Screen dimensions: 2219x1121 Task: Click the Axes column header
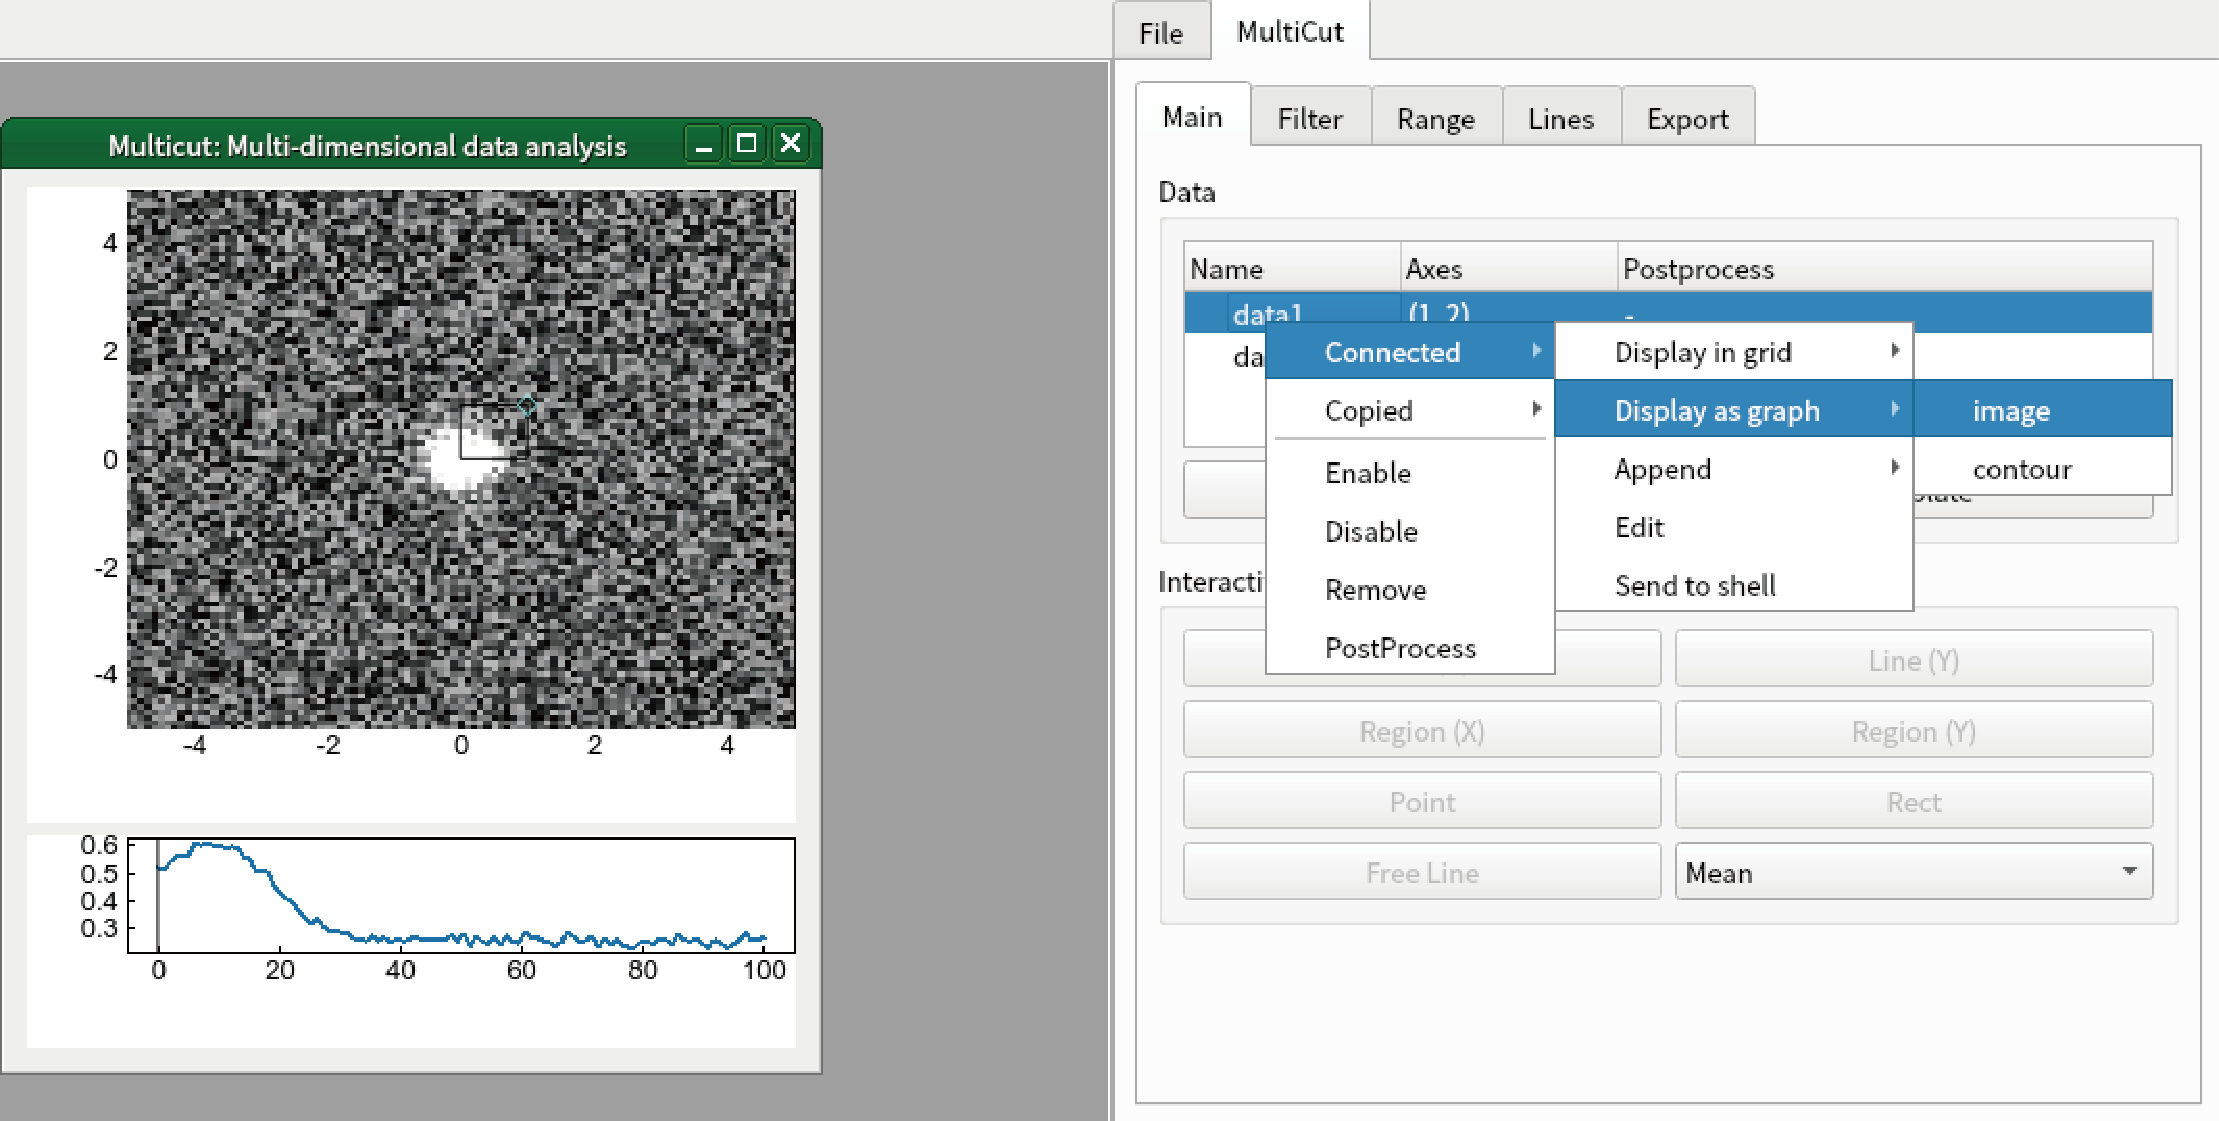1509,269
